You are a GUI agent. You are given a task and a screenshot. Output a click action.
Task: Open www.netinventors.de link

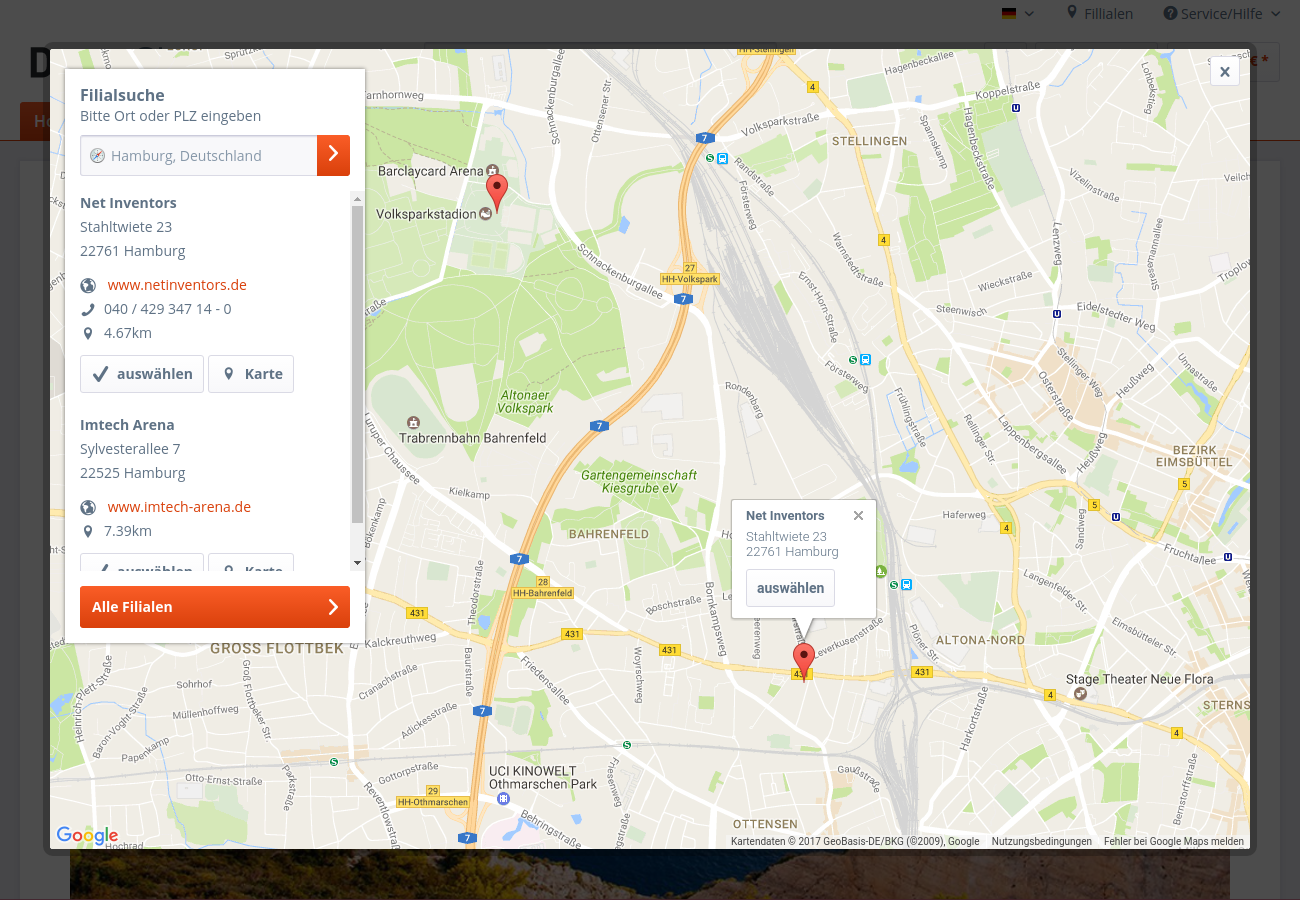tap(177, 285)
